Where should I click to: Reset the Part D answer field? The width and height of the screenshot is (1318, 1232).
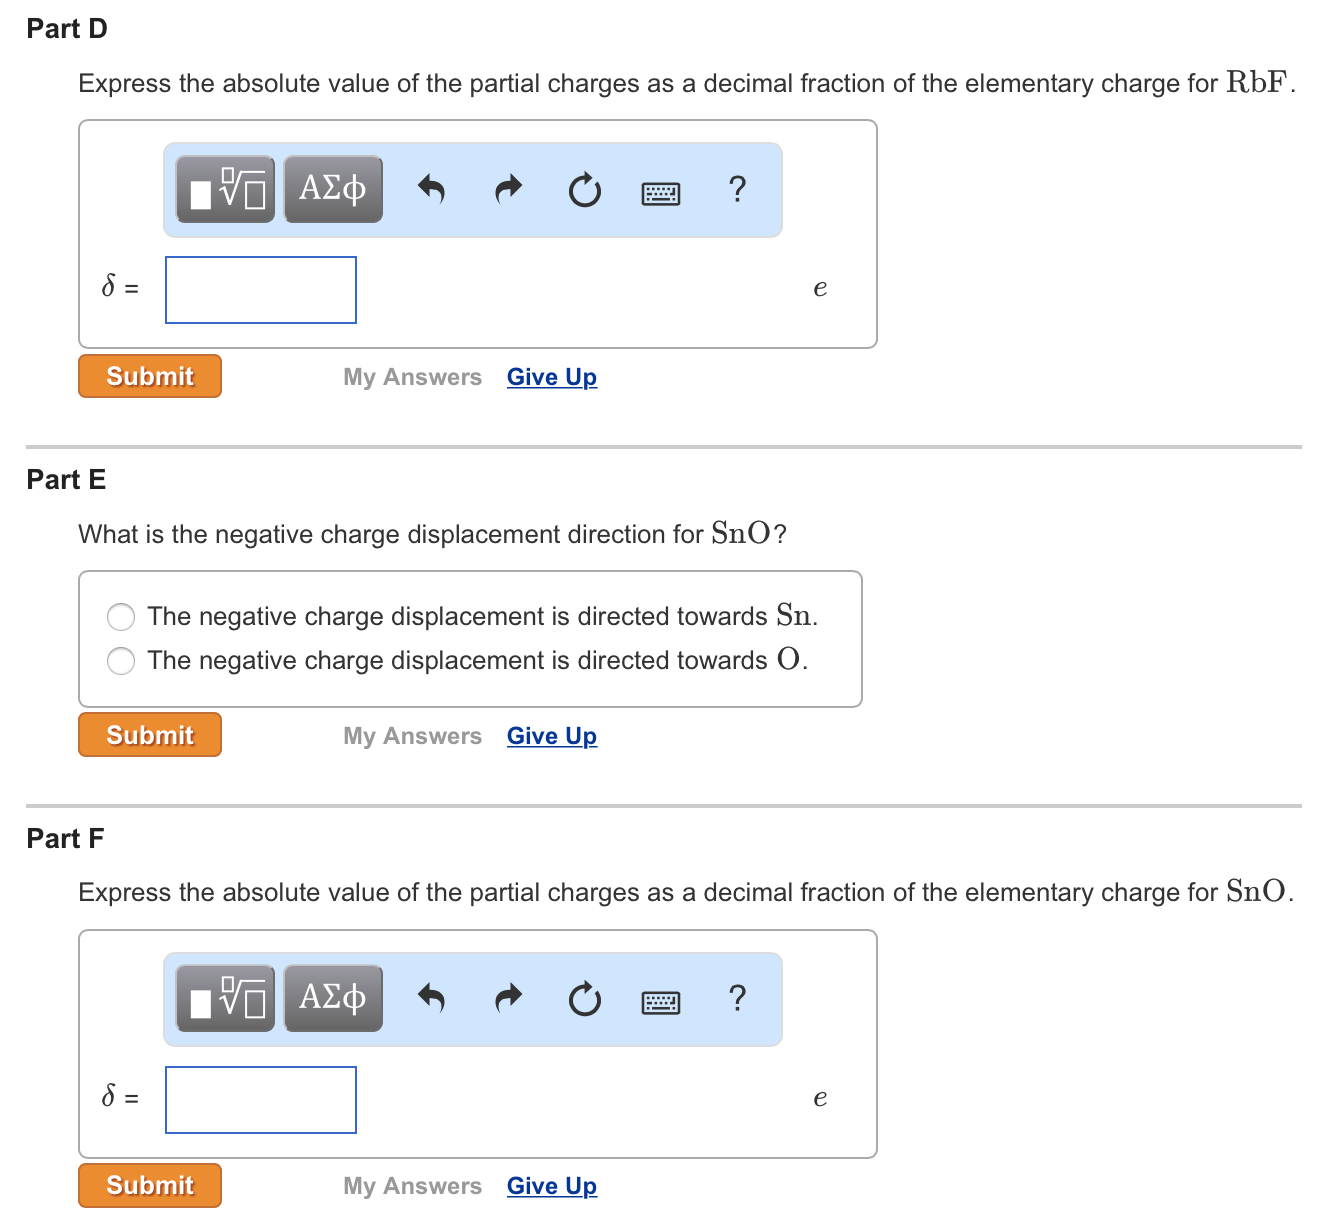584,190
